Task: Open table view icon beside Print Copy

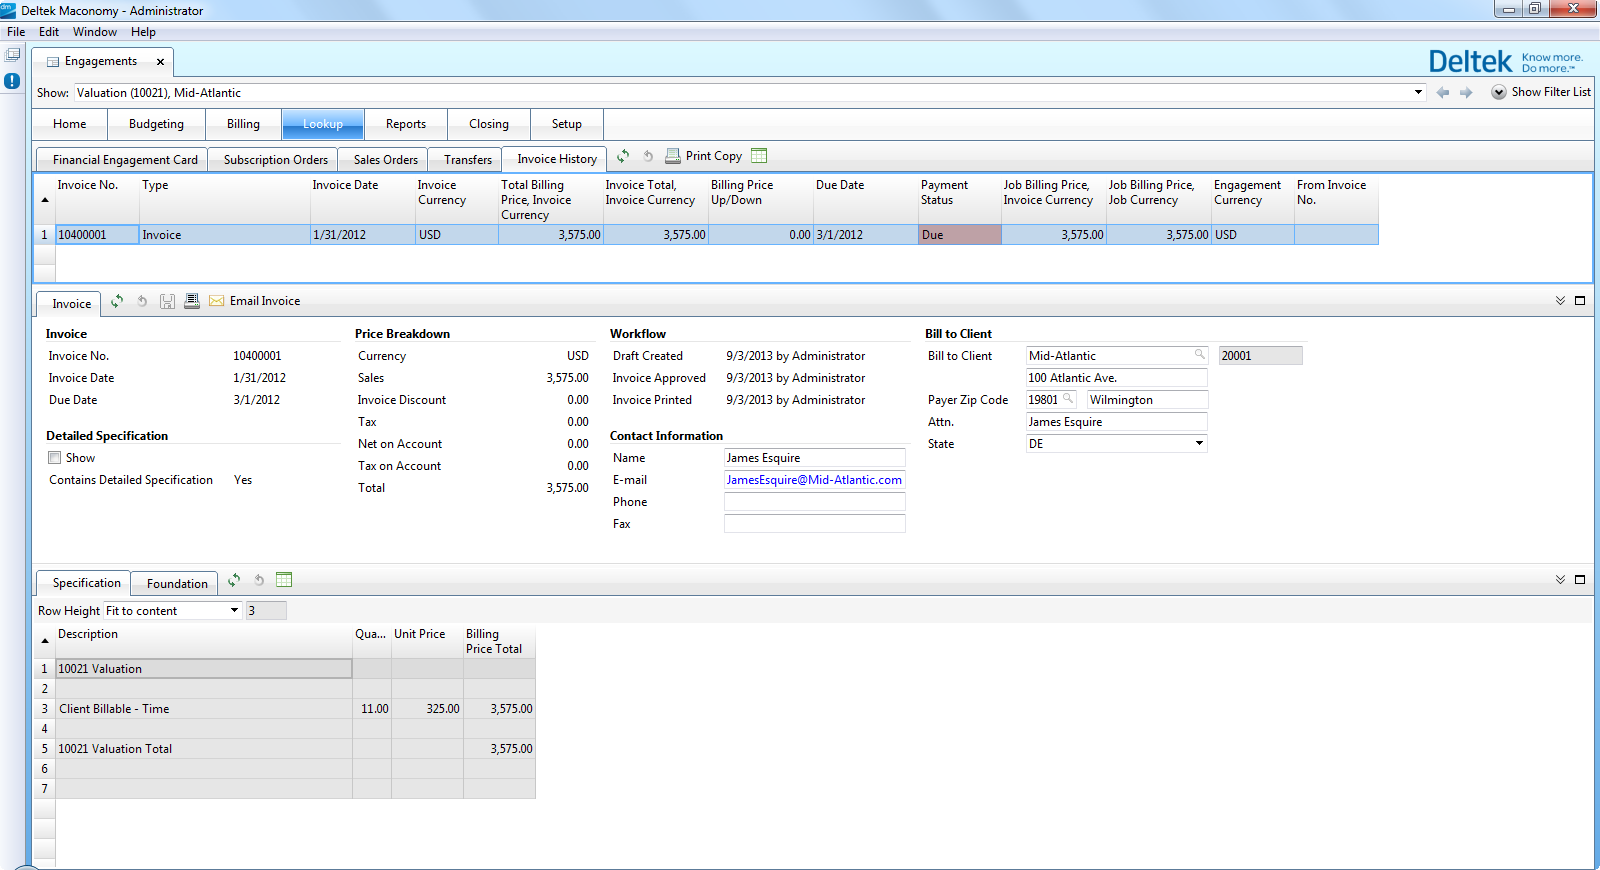Action: pos(759,156)
